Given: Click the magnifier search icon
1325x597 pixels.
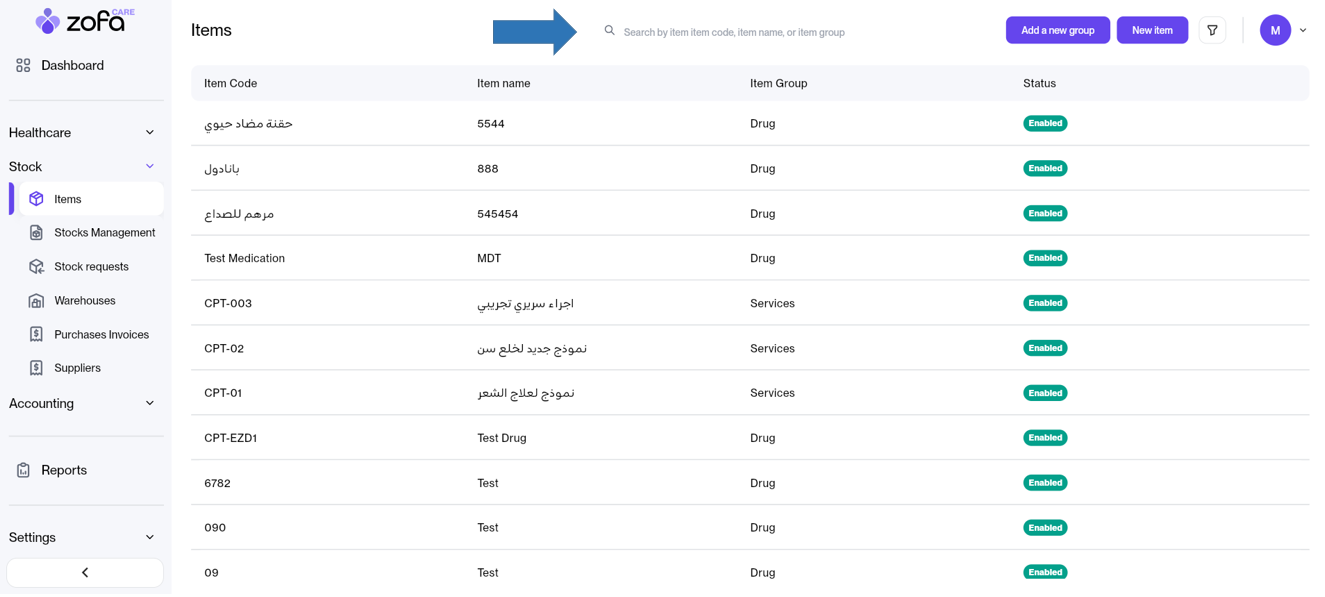Looking at the screenshot, I should tap(609, 31).
